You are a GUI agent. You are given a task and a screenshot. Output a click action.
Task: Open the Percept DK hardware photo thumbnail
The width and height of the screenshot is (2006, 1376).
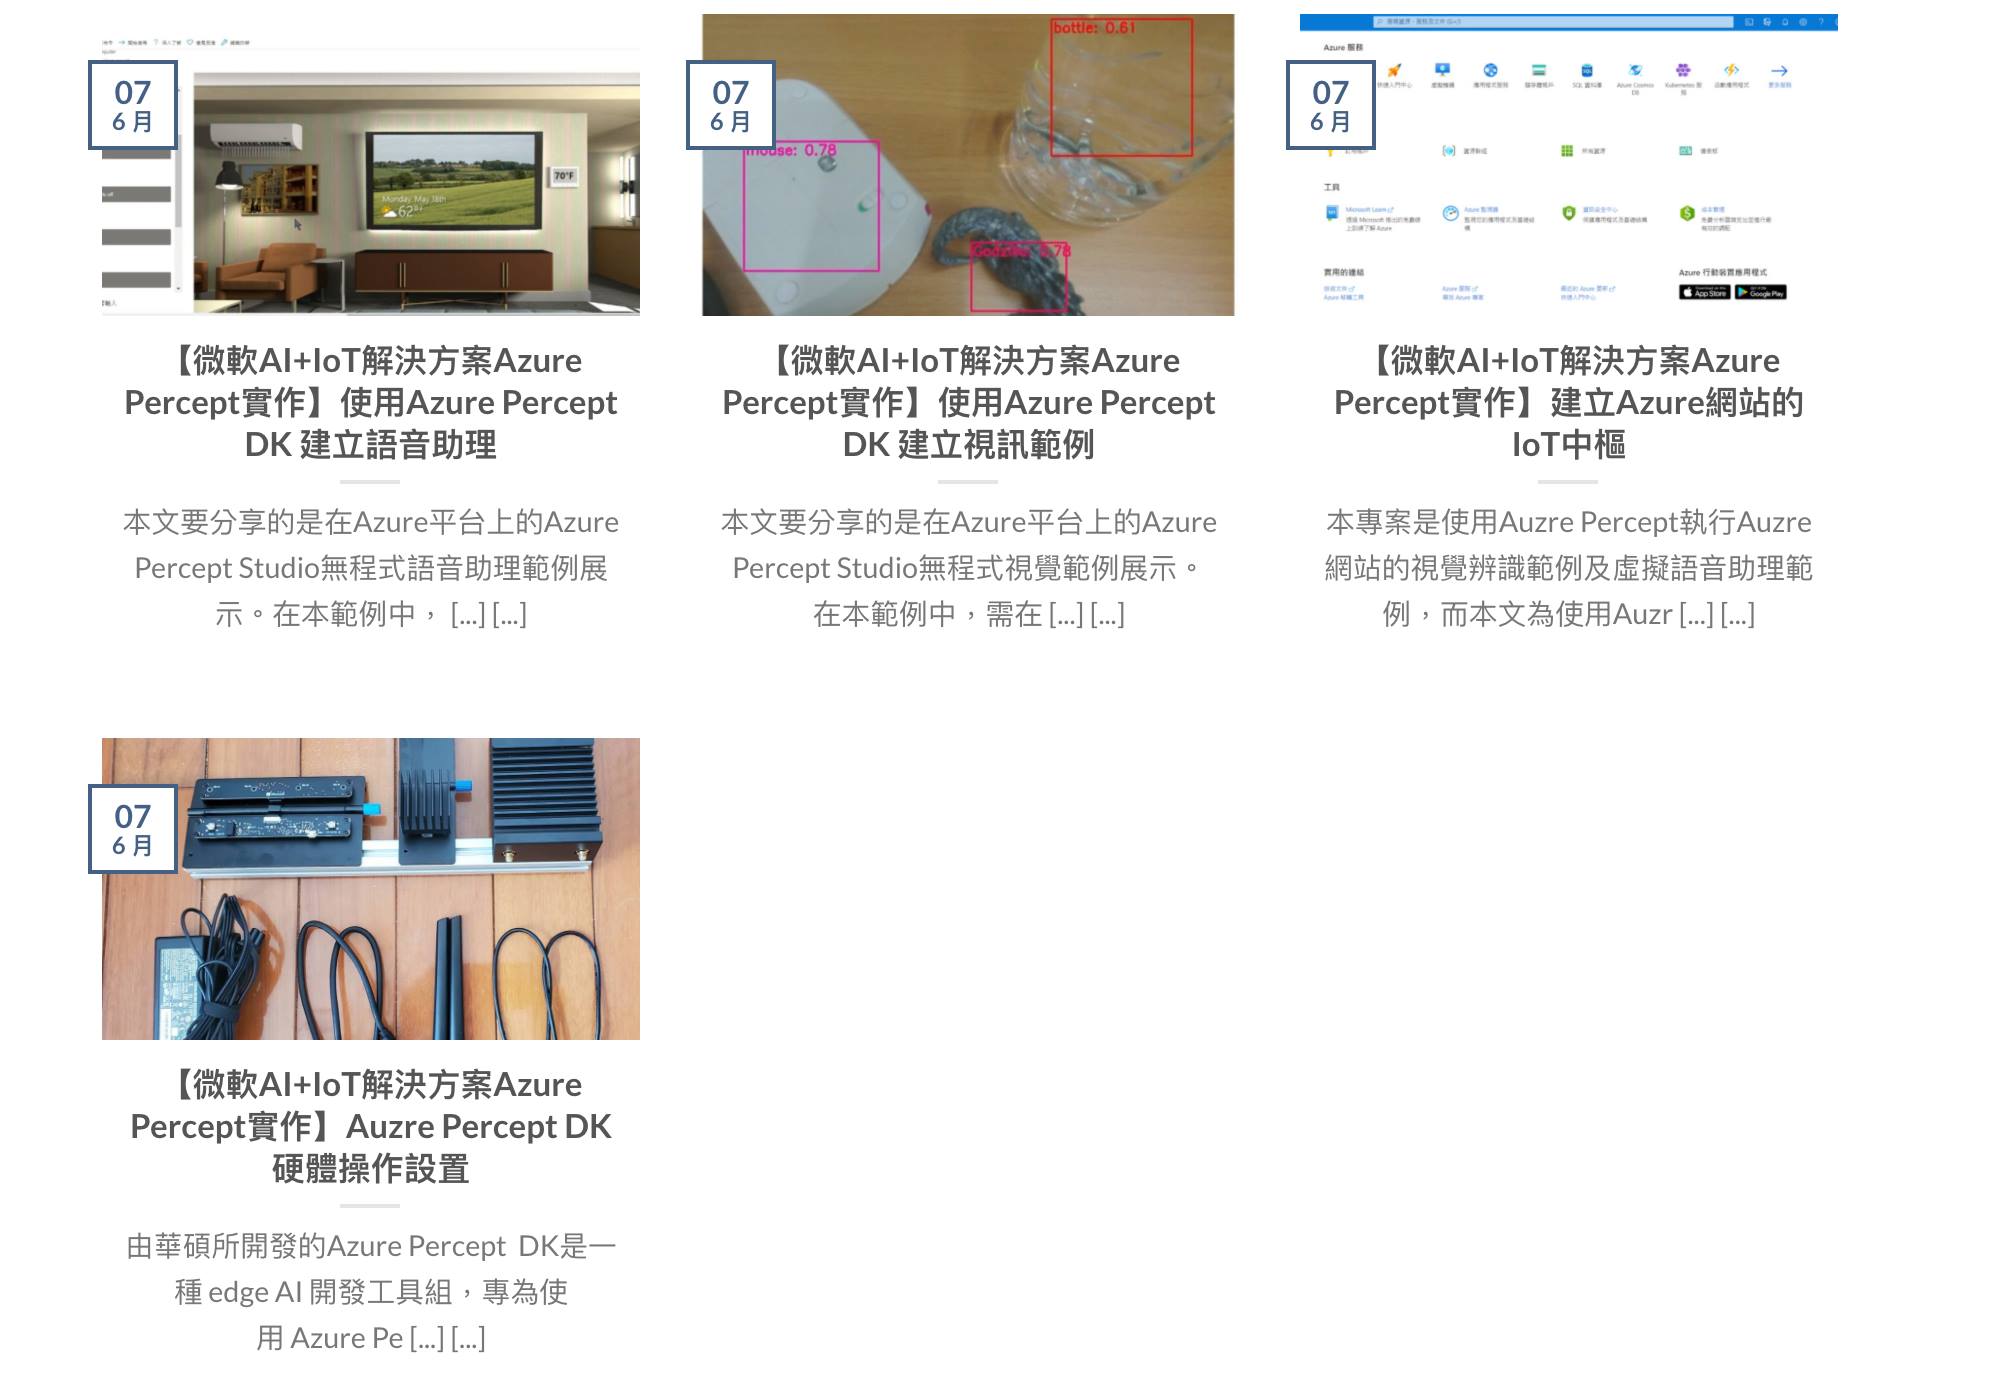pyautogui.click(x=371, y=889)
